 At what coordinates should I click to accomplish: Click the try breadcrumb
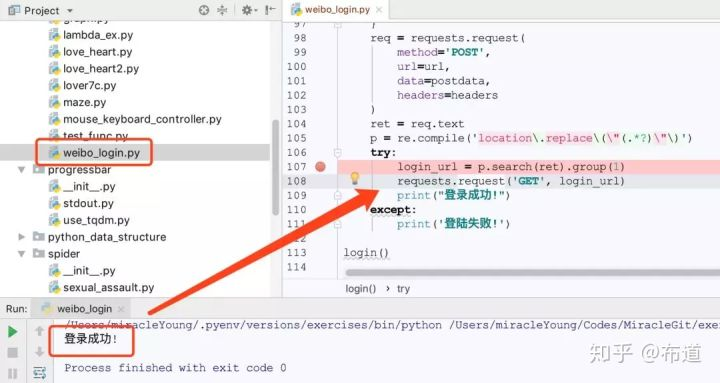[403, 288]
